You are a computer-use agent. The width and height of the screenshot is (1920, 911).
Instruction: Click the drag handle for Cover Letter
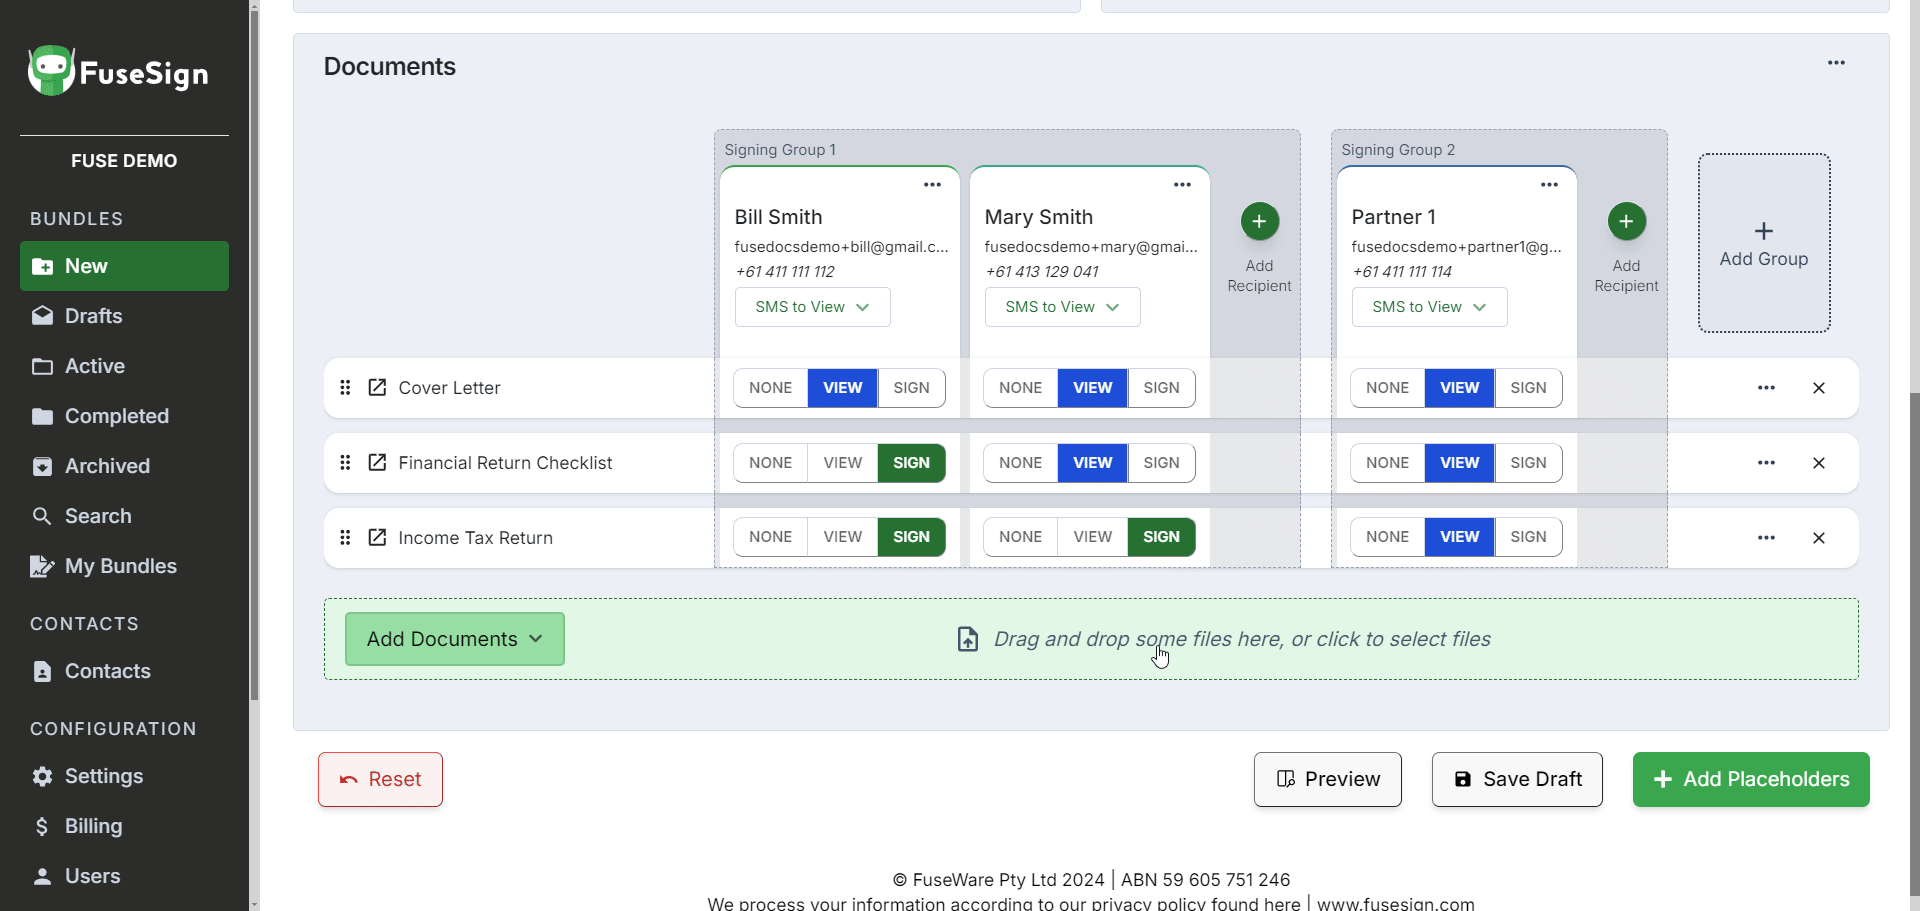tap(345, 388)
